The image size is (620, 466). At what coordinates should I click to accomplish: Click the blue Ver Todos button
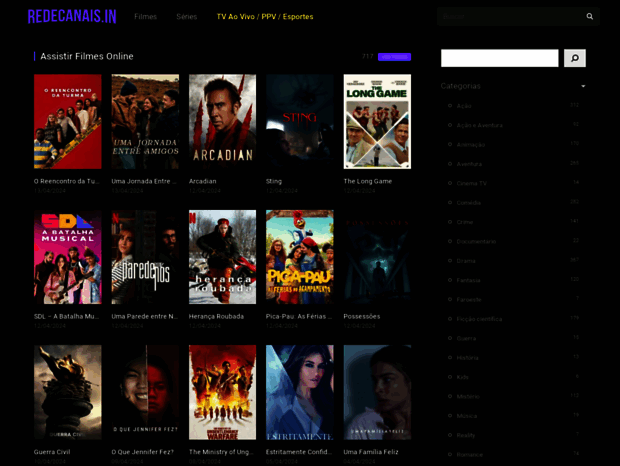[394, 57]
